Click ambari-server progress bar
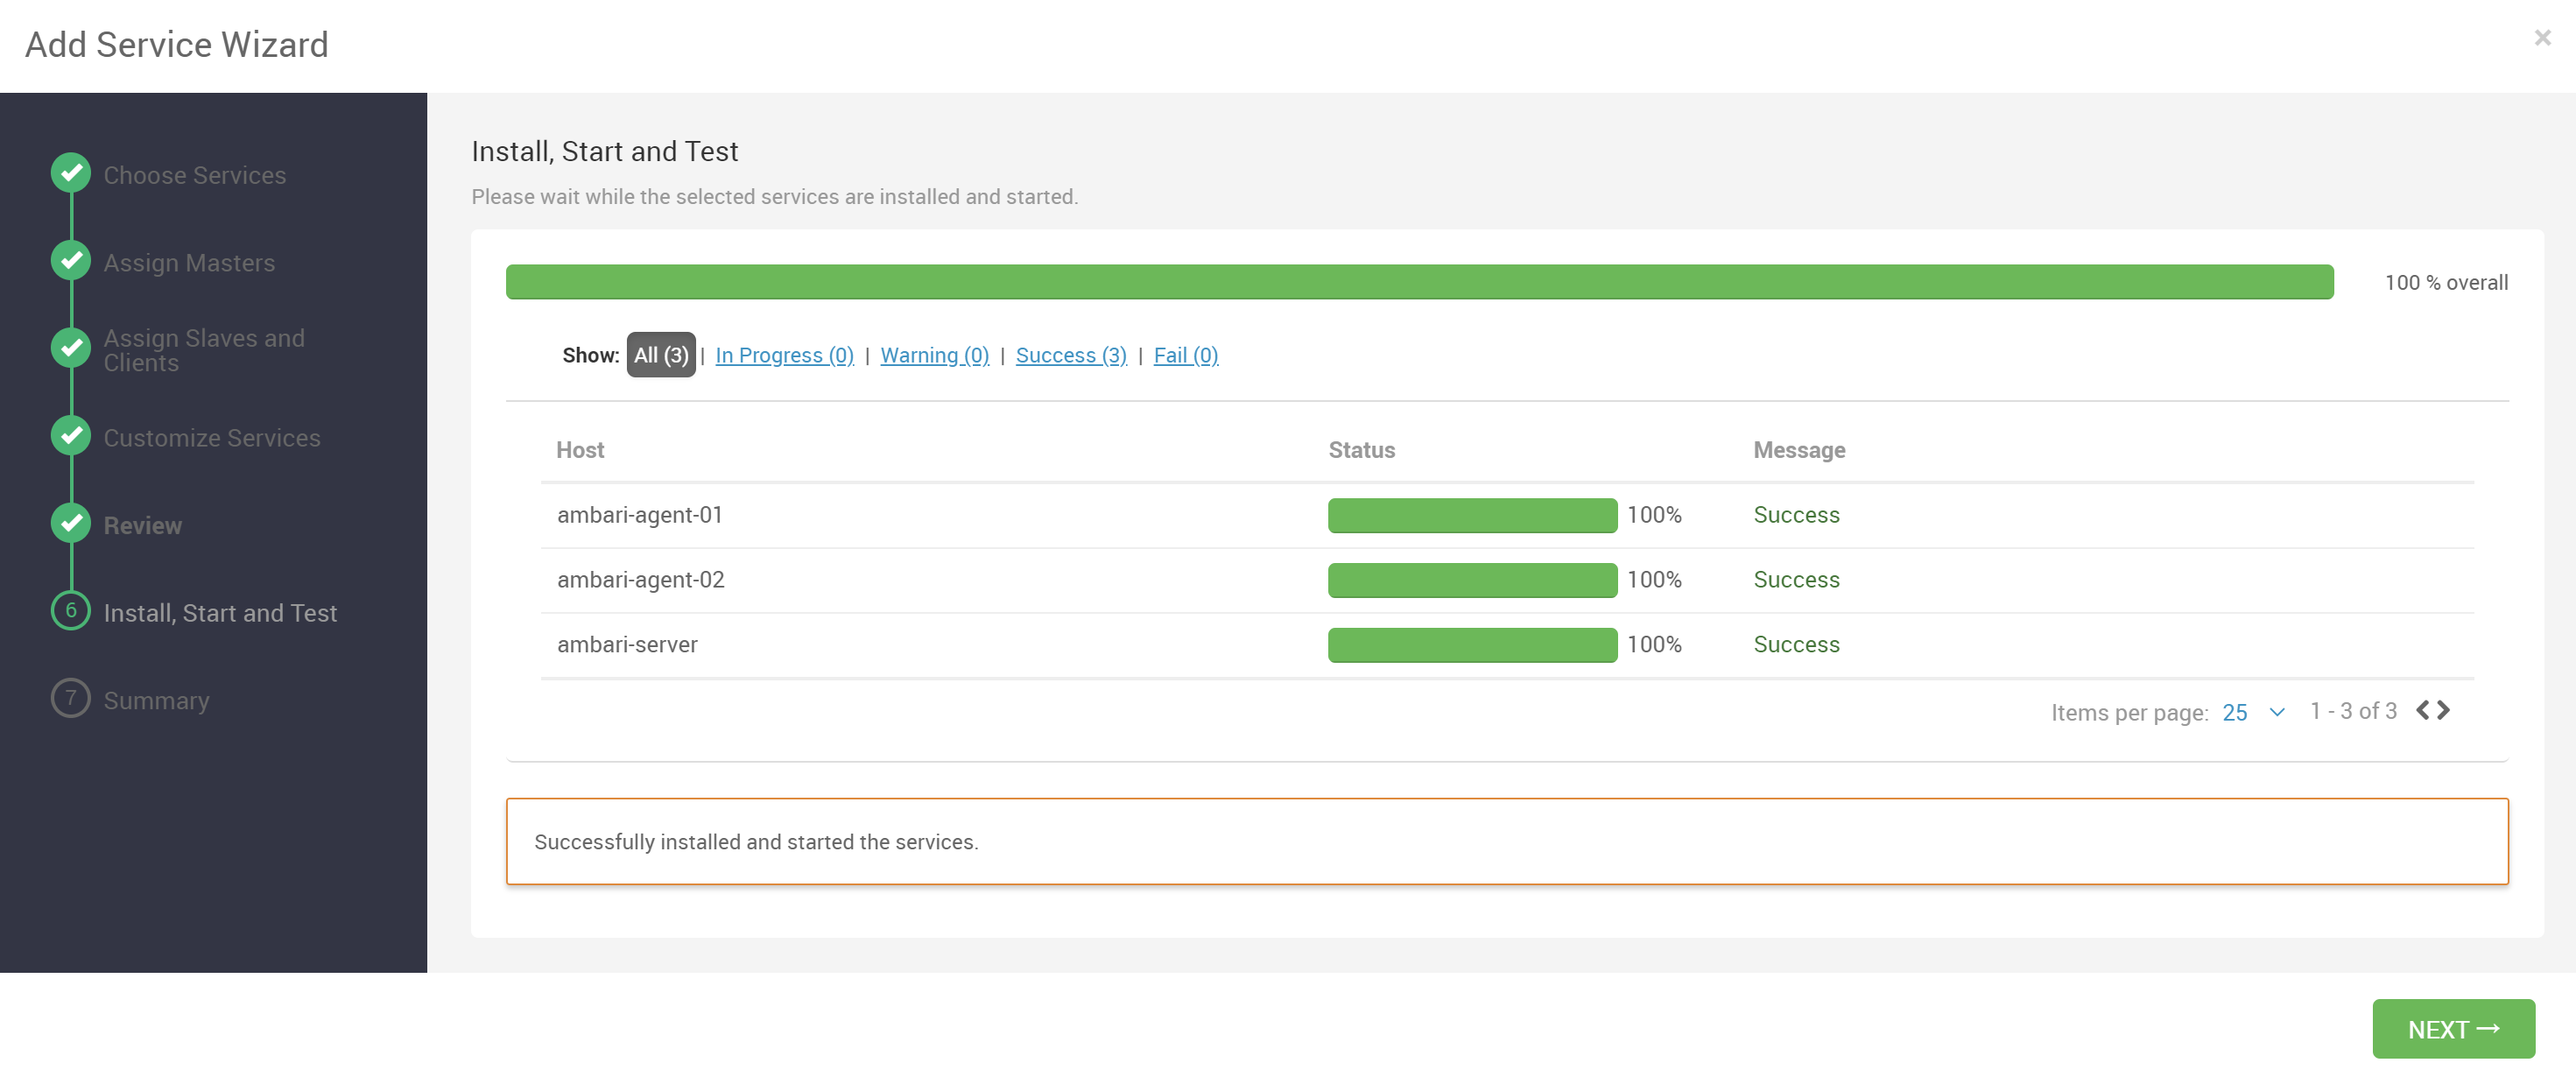The height and width of the screenshot is (1070, 2576). 1472,645
